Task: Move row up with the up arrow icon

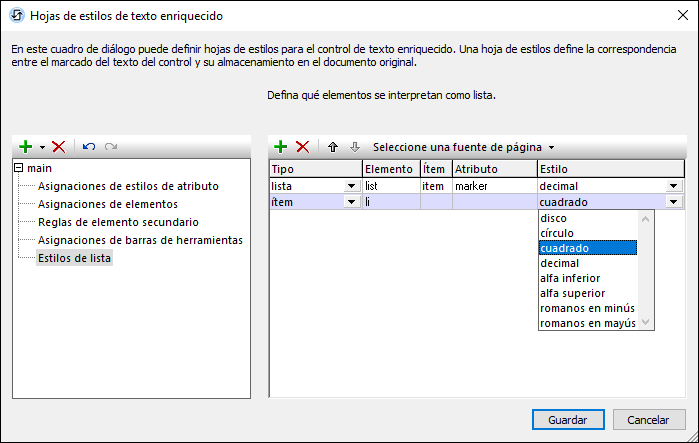Action: [x=333, y=147]
